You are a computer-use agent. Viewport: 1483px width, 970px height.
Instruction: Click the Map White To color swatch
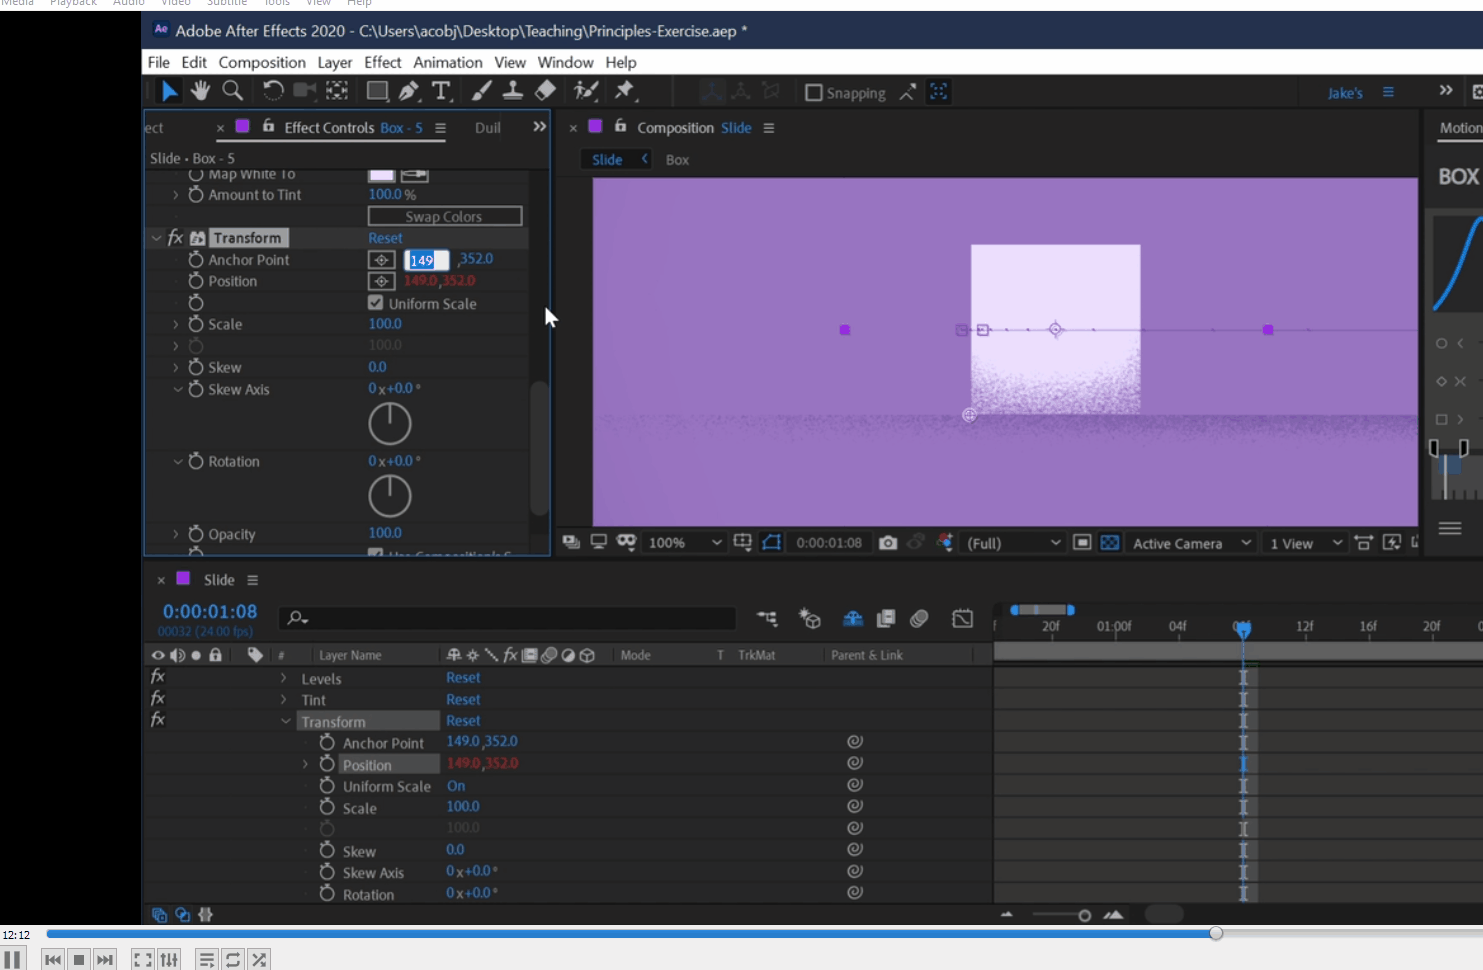381,175
